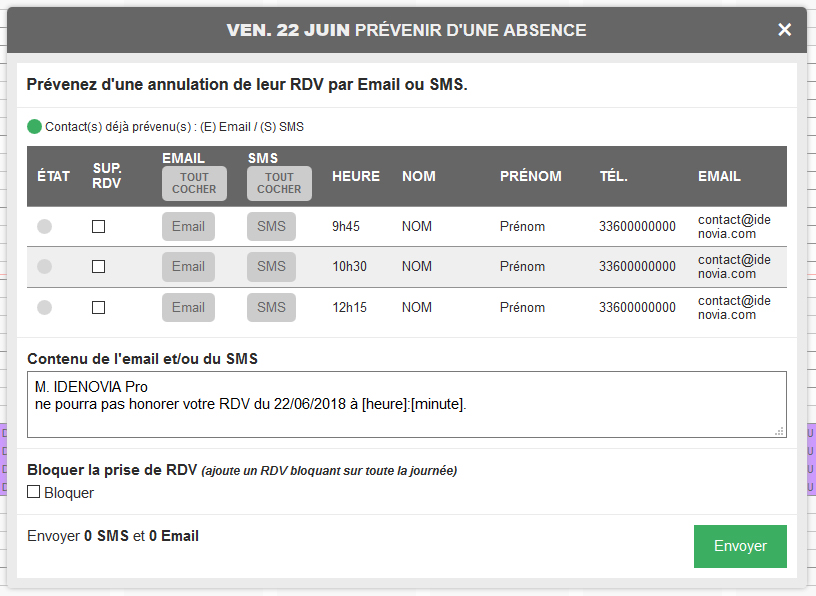This screenshot has width=816, height=596.
Task: Click the 'Bloquer la prise de RDV' heading
Action: 112,470
